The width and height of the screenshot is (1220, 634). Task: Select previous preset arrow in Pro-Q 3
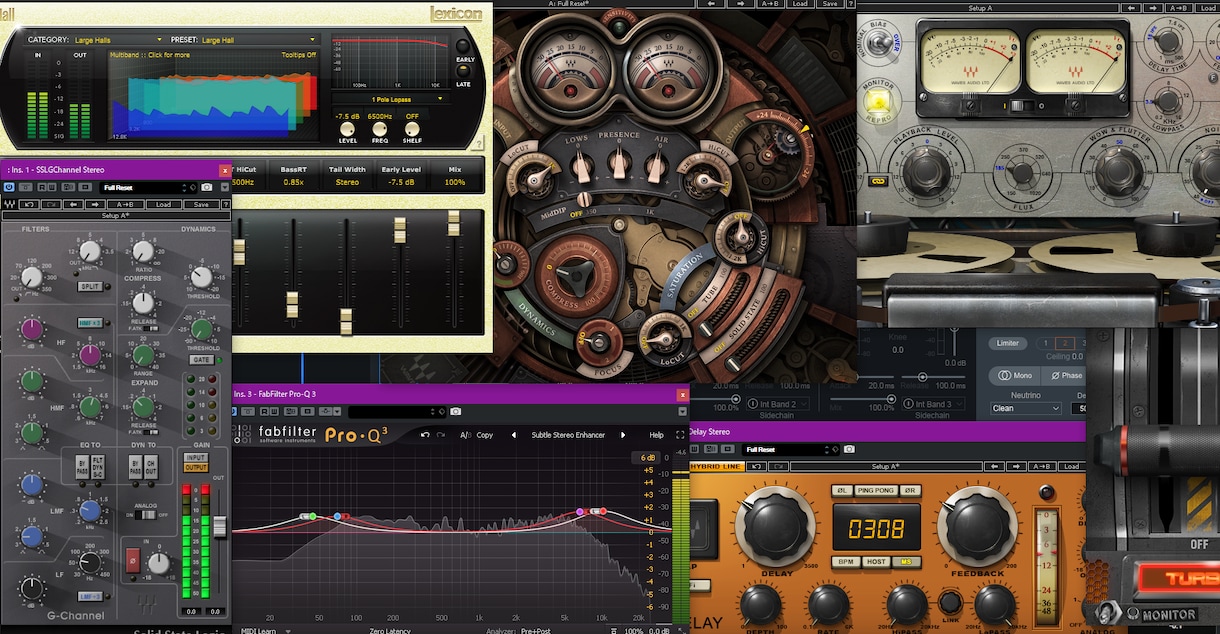coord(514,435)
